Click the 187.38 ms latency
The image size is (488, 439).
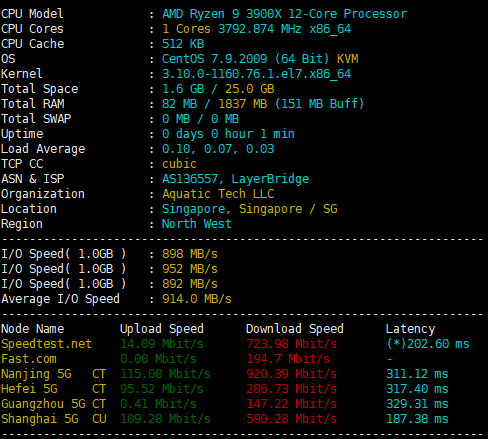417,419
